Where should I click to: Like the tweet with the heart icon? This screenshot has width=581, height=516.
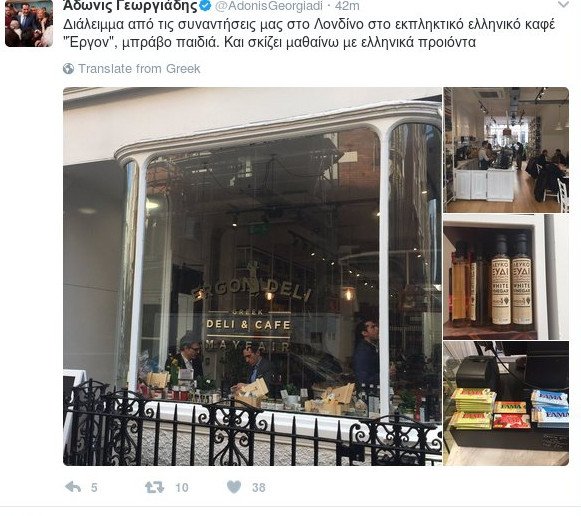234,487
